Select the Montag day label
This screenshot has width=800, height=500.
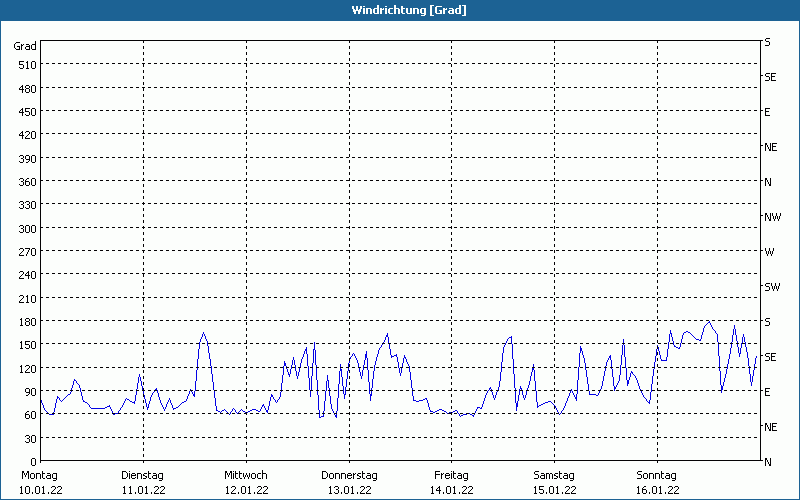[39, 475]
